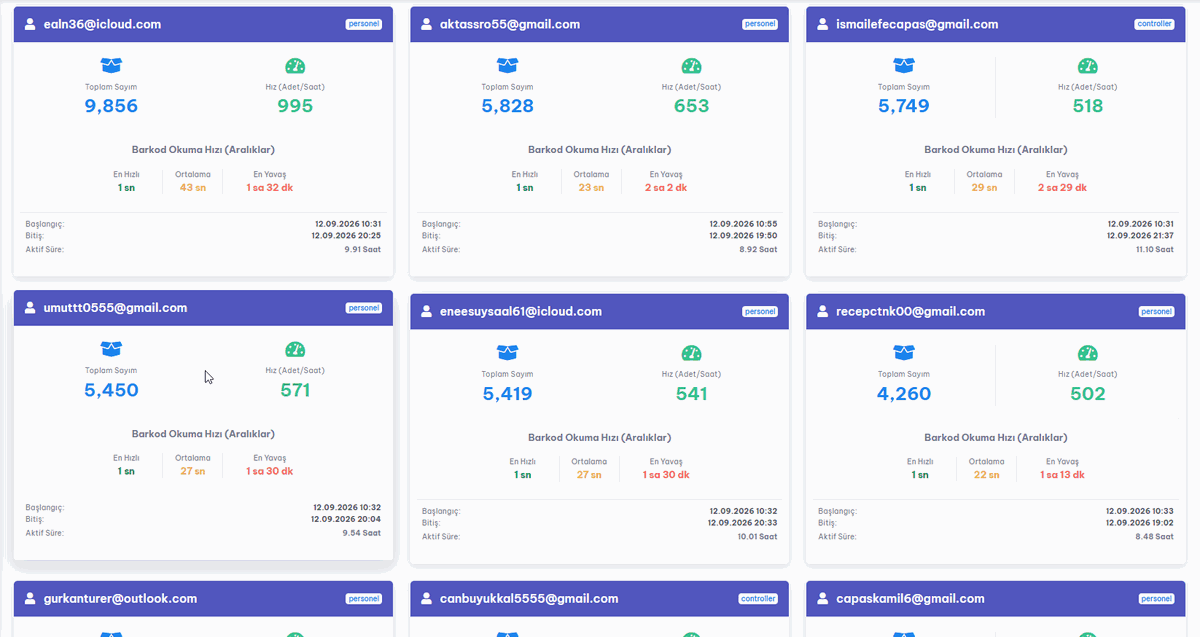Click controller badge on canbuyukkal5555@gmail.com card
Screen dimensions: 1200x637
[758, 599]
